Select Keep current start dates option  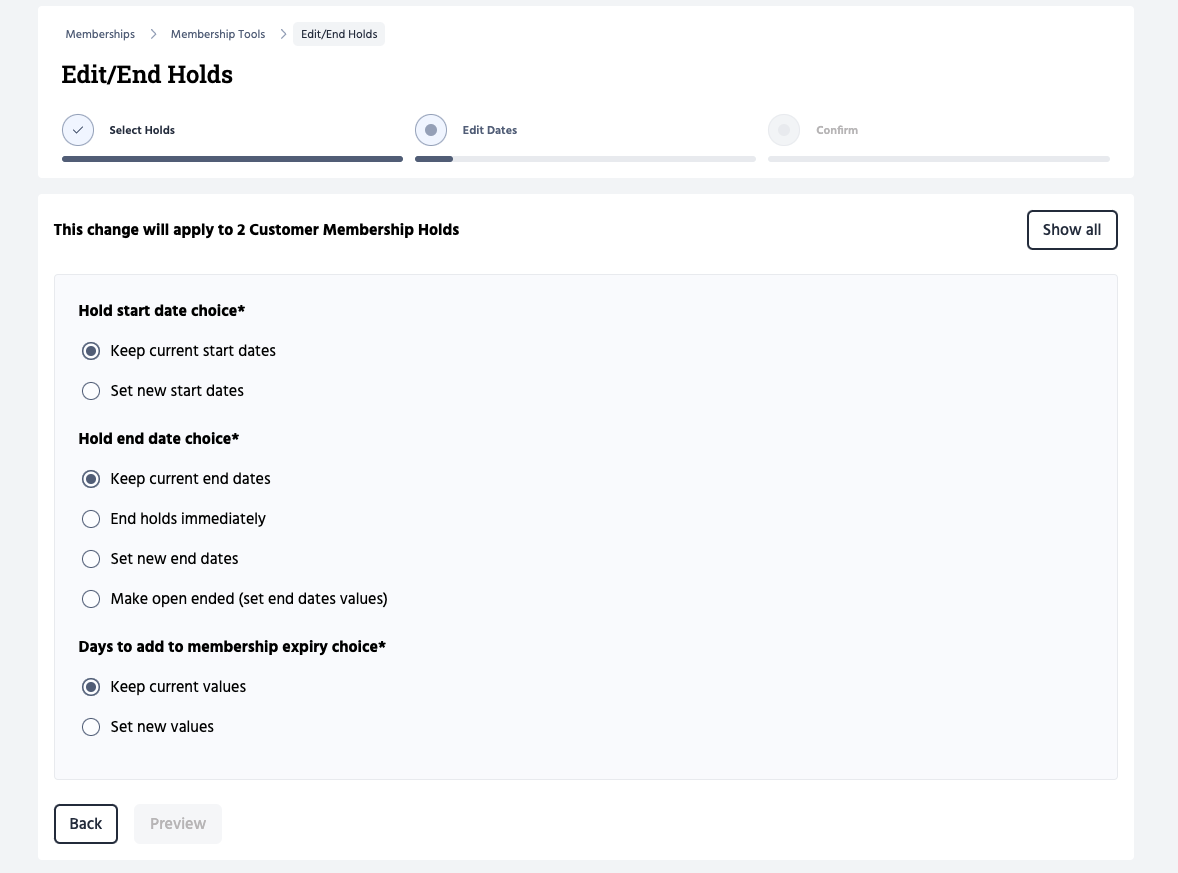[x=91, y=351]
